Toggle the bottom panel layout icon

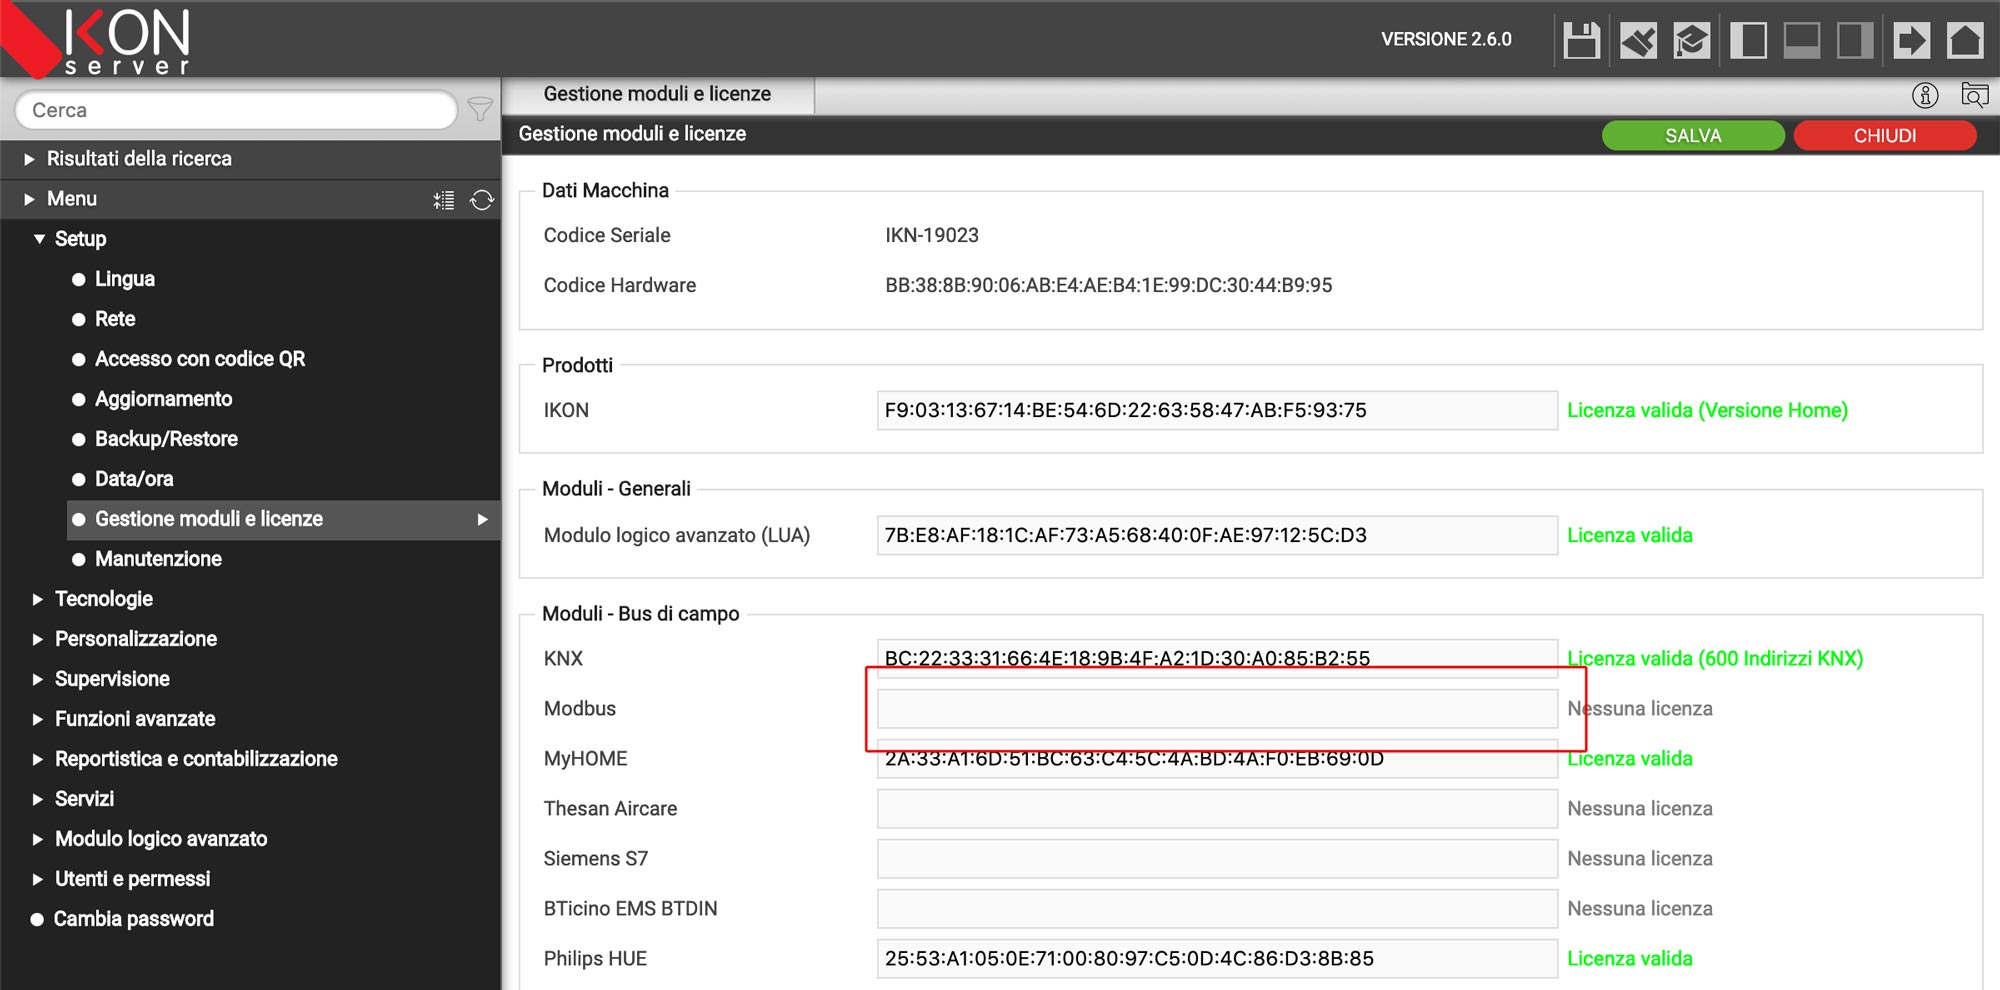pos(1802,40)
